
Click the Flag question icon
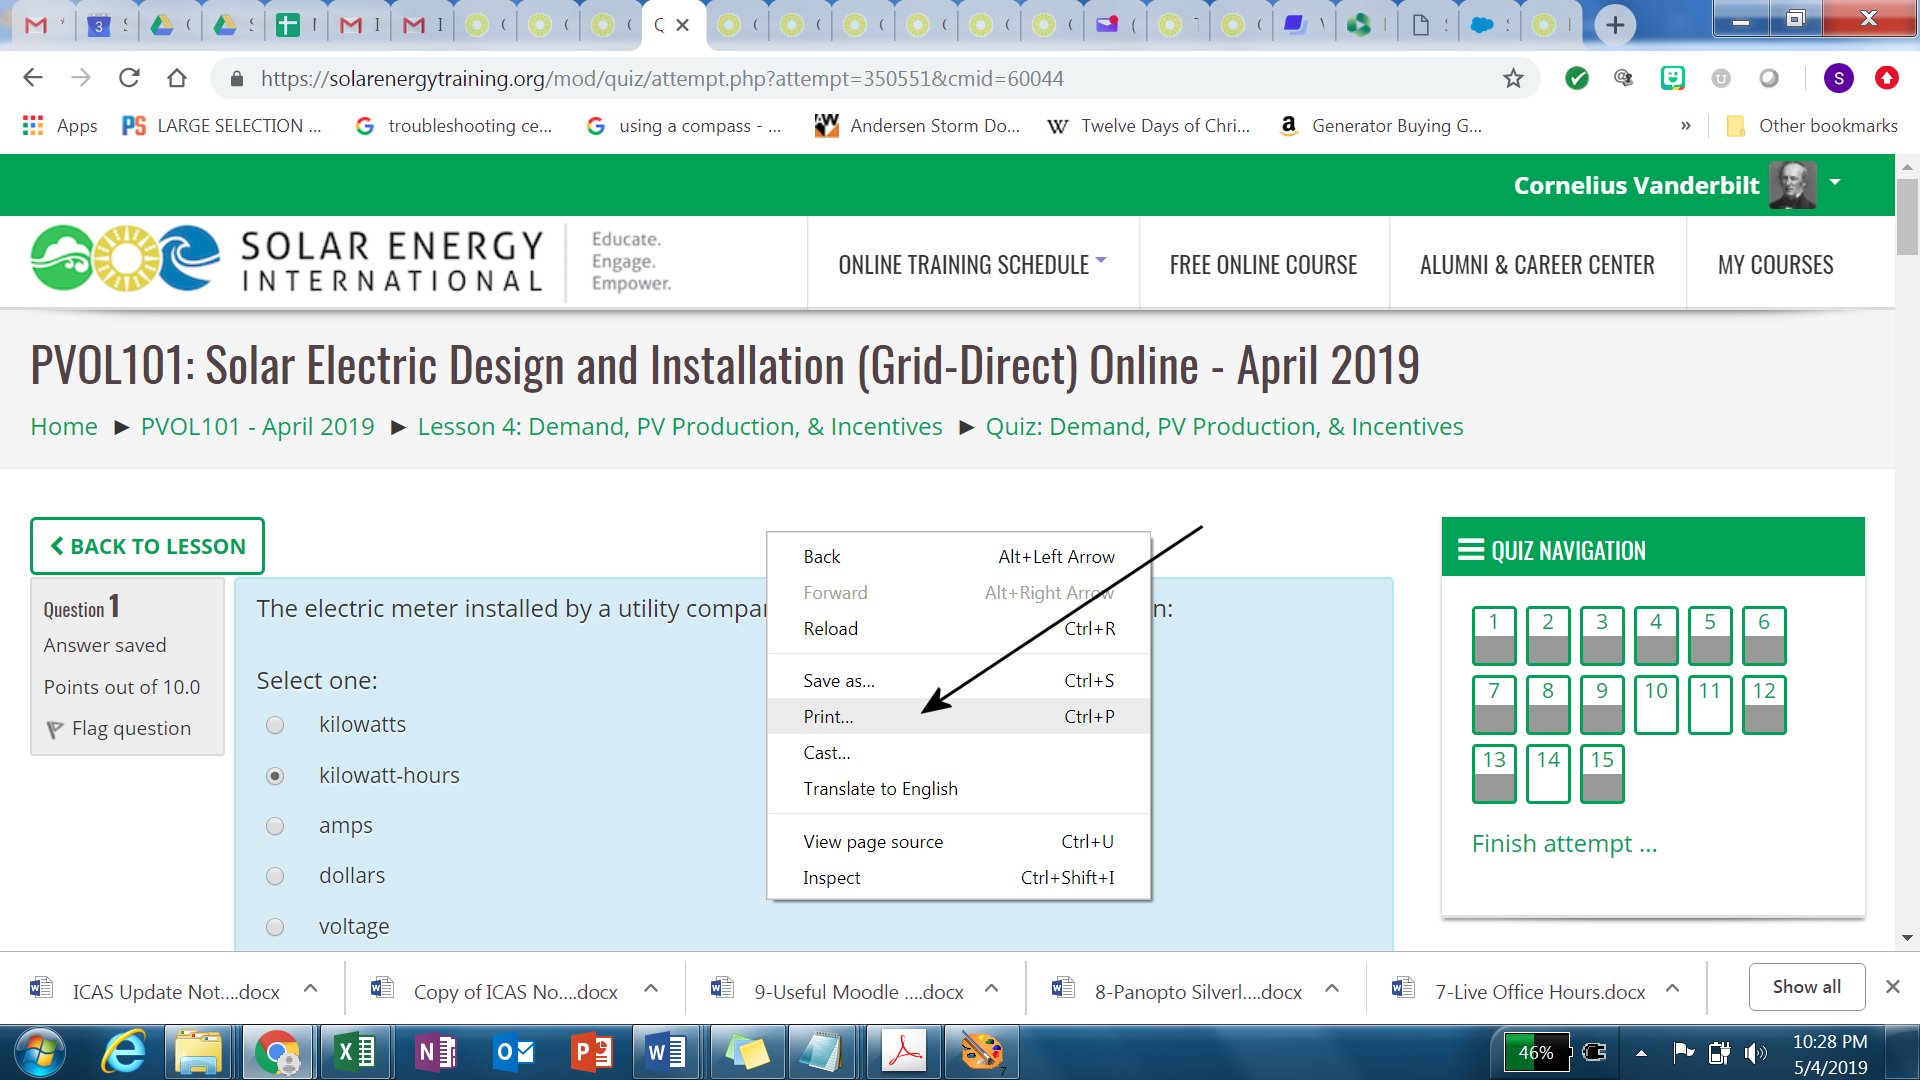point(55,729)
